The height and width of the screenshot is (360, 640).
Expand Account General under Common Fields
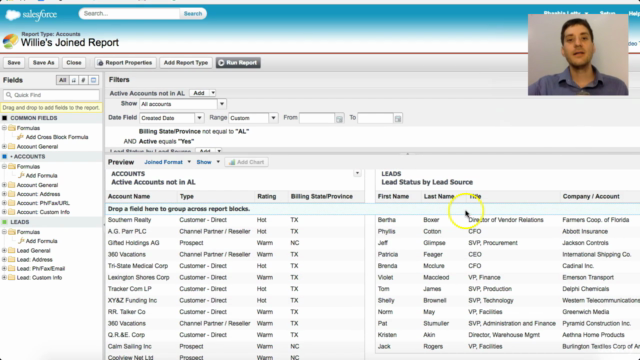[4, 146]
